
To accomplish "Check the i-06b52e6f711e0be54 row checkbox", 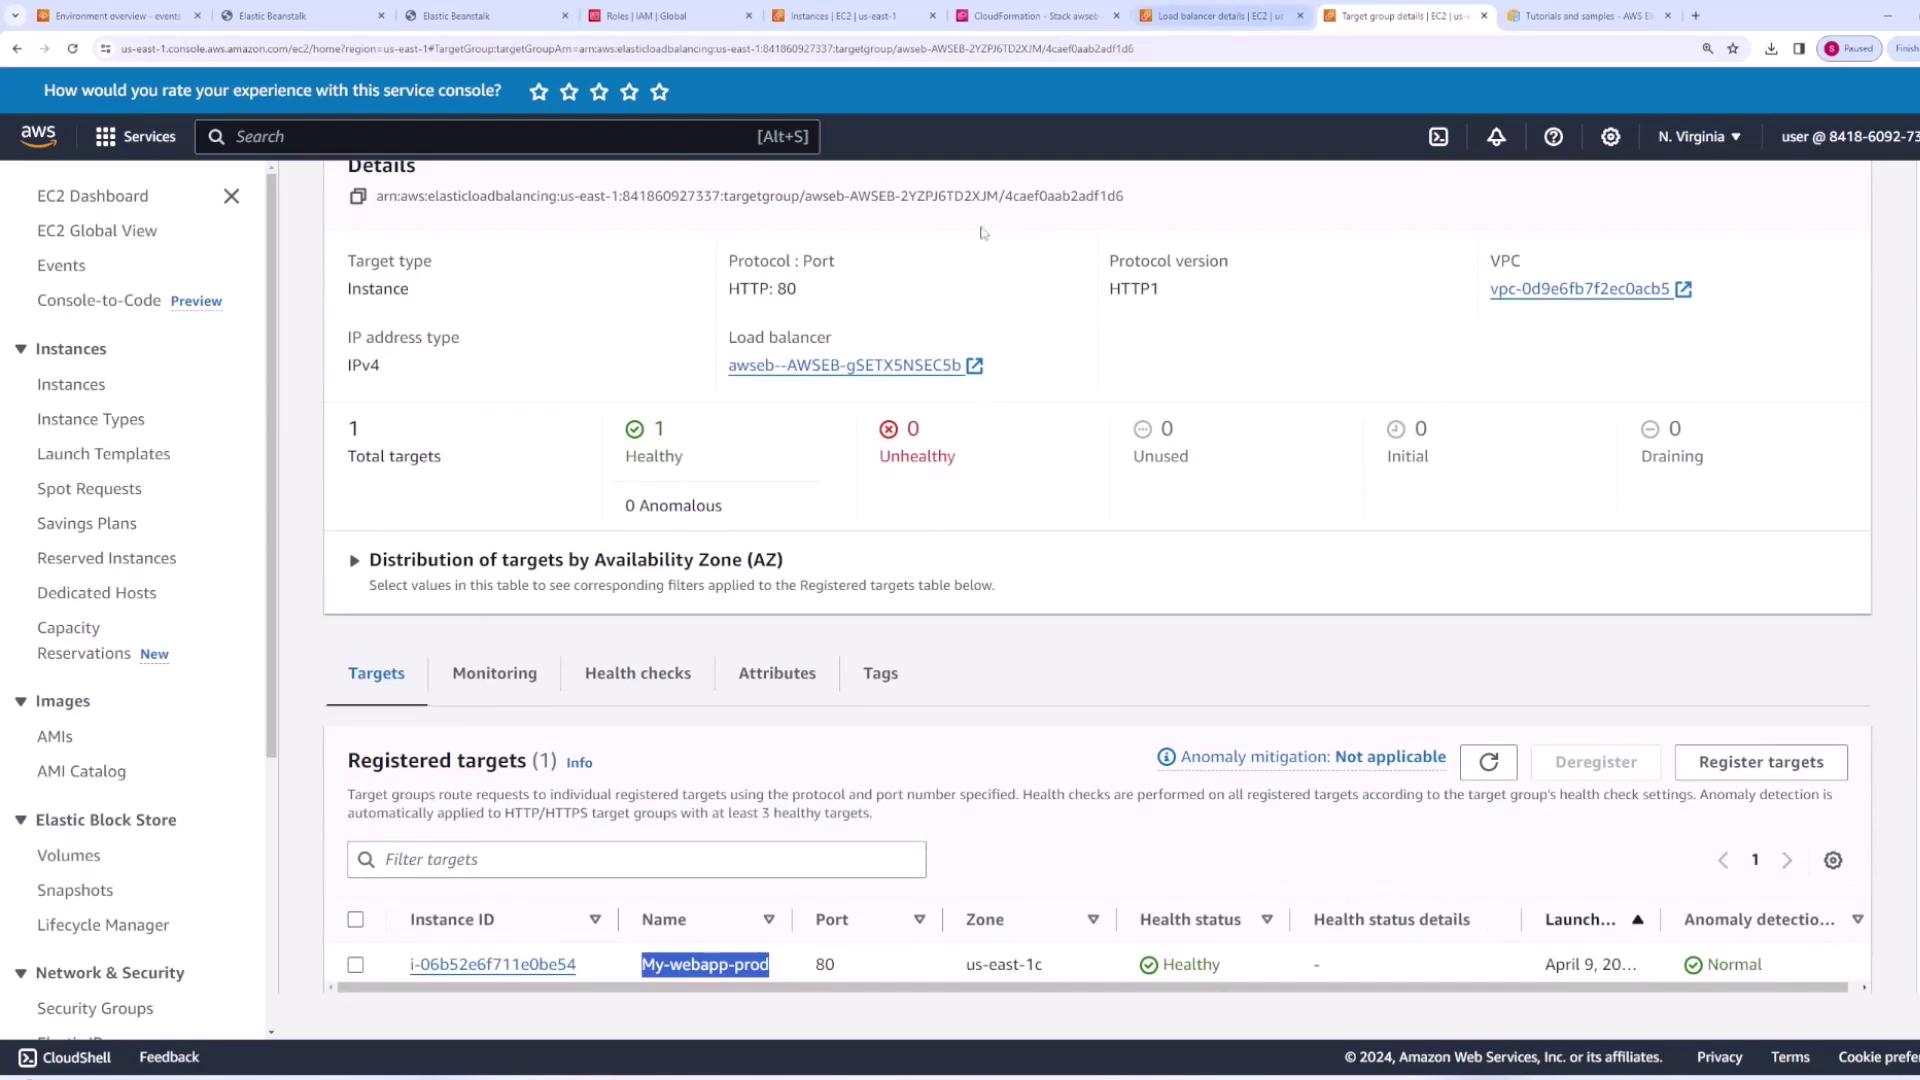I will click(x=355, y=965).
